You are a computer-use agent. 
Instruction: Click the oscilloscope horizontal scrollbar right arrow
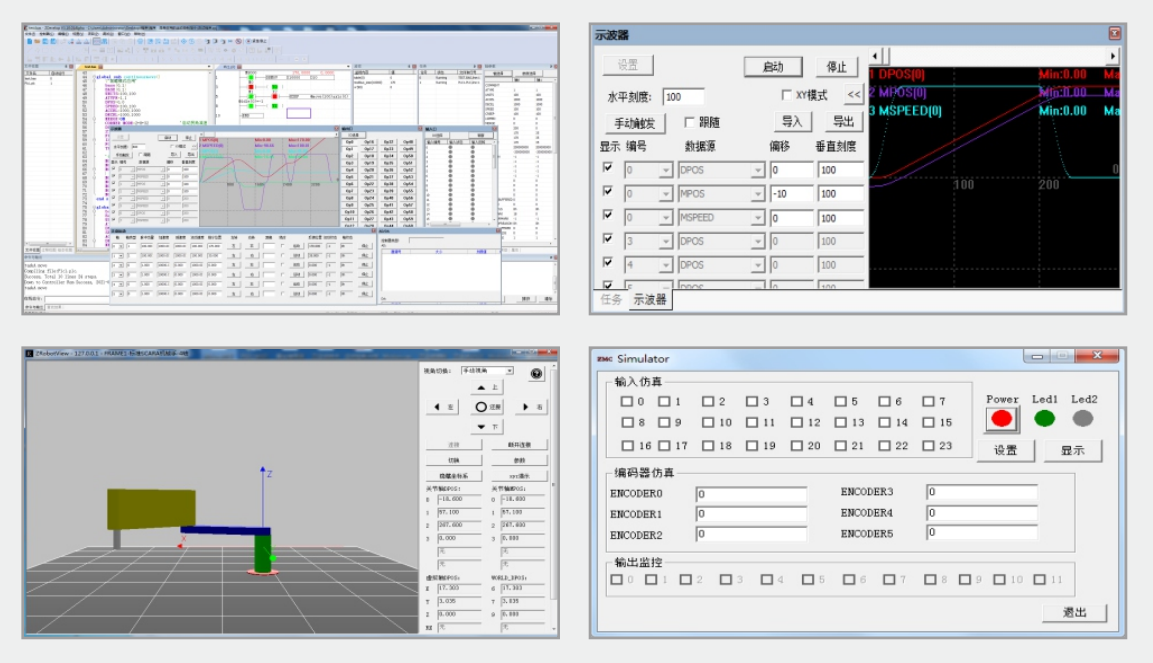[1112, 56]
